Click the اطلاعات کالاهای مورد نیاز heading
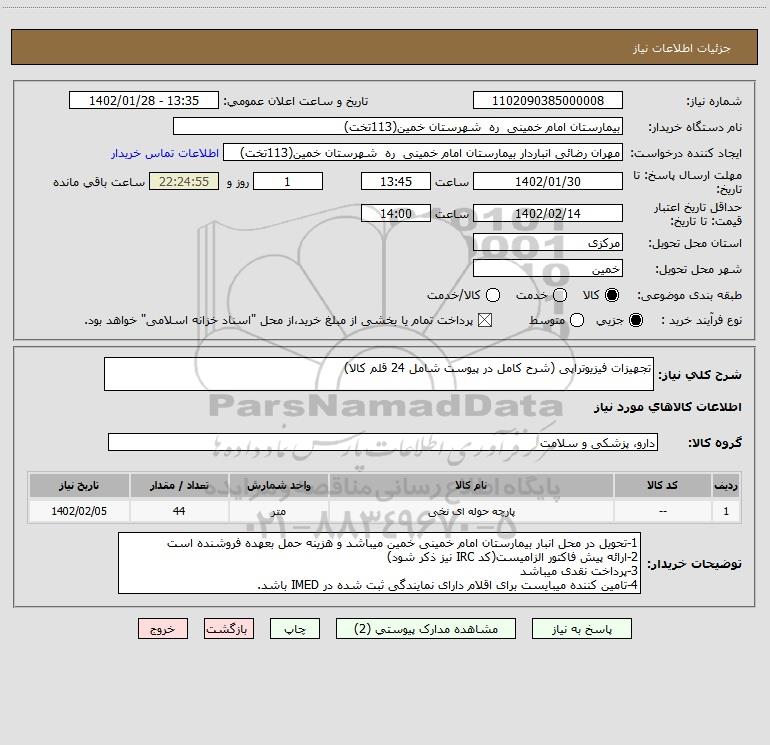This screenshot has height=745, width=770. click(x=667, y=407)
